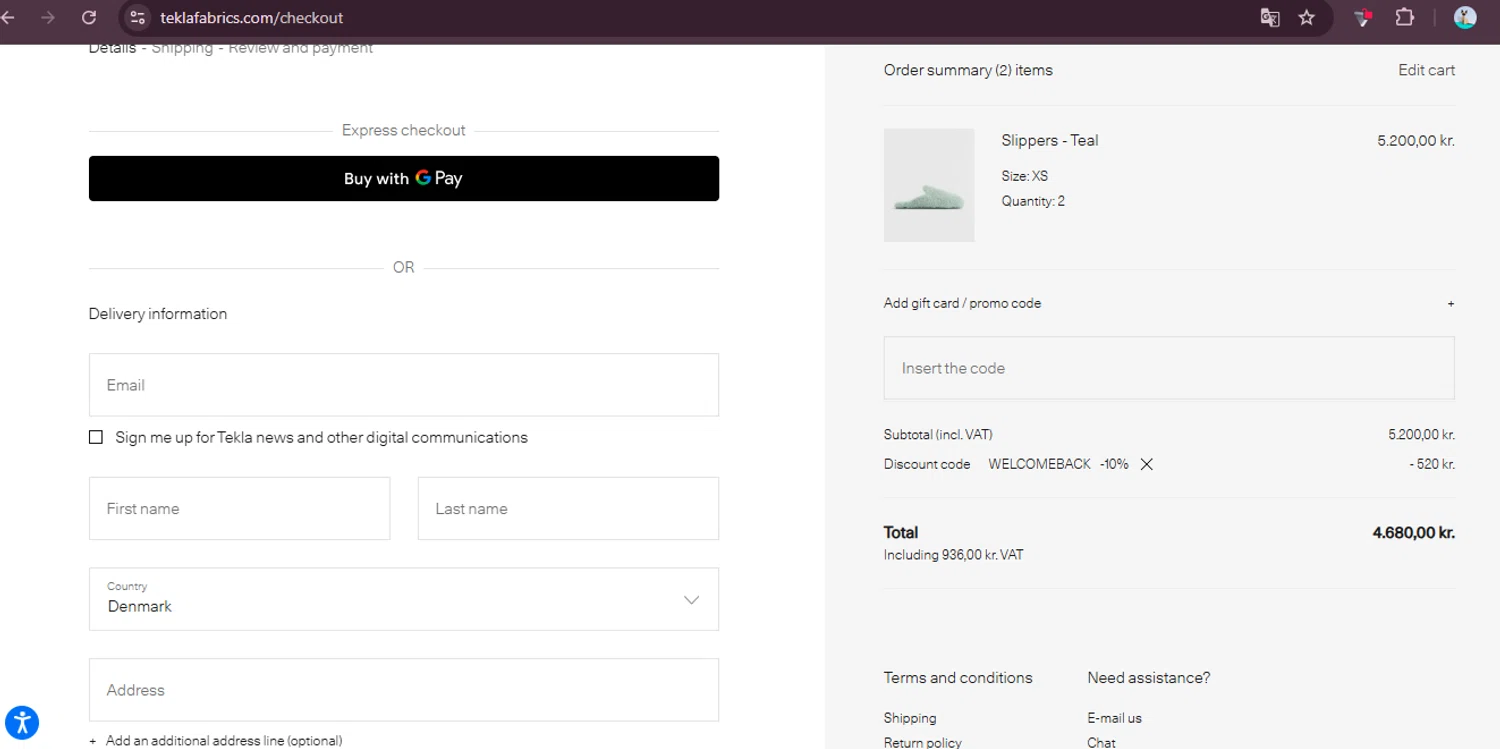Open the Slippers Teal product thumbnail
The image size is (1500, 749).
click(x=929, y=185)
